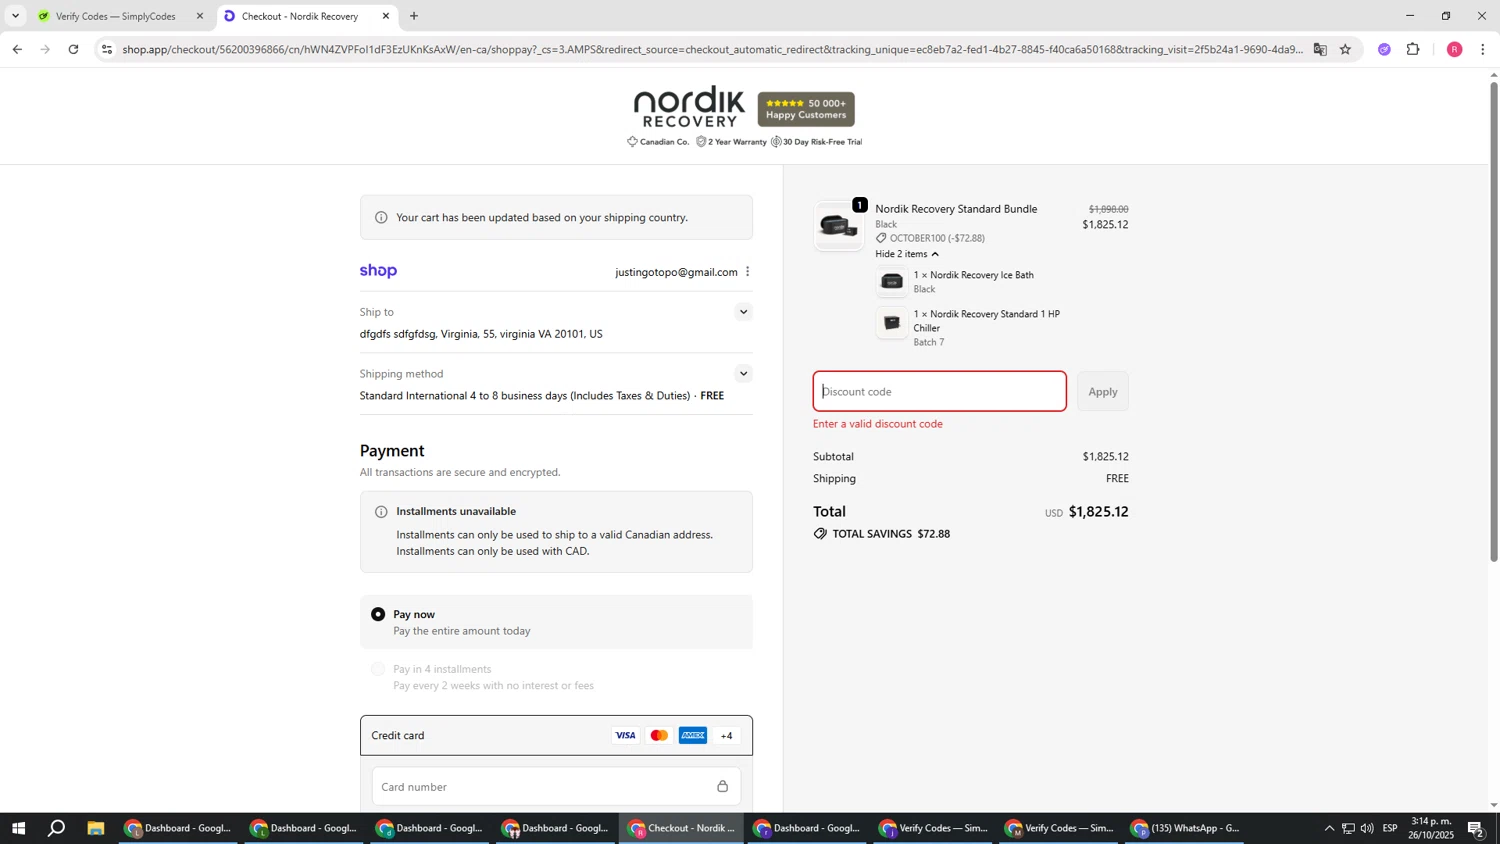Click the Visa card icon
This screenshot has width=1500, height=844.
(x=625, y=736)
